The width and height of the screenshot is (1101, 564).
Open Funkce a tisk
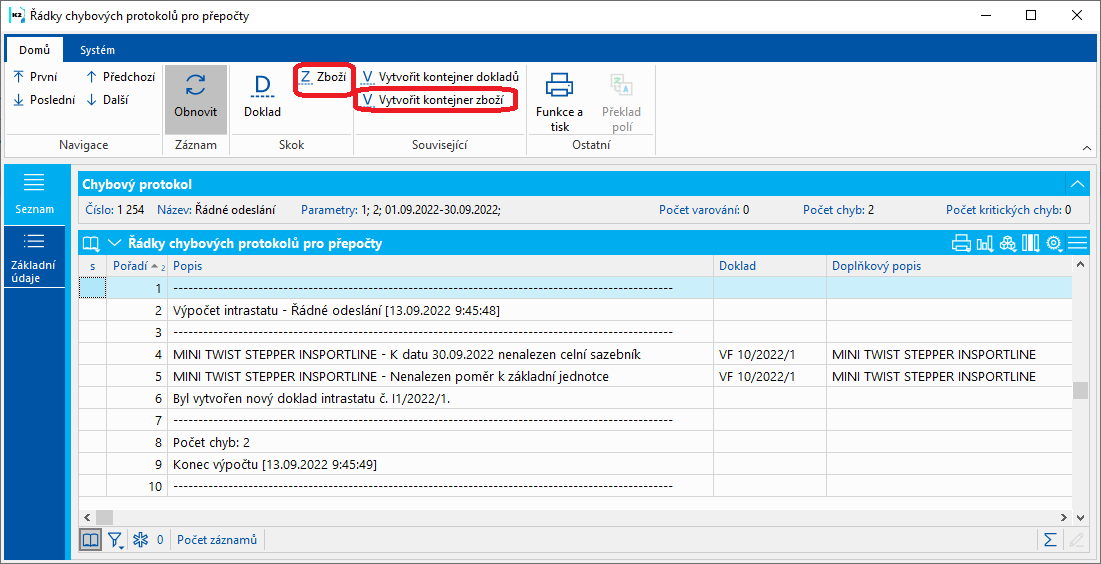coord(560,103)
